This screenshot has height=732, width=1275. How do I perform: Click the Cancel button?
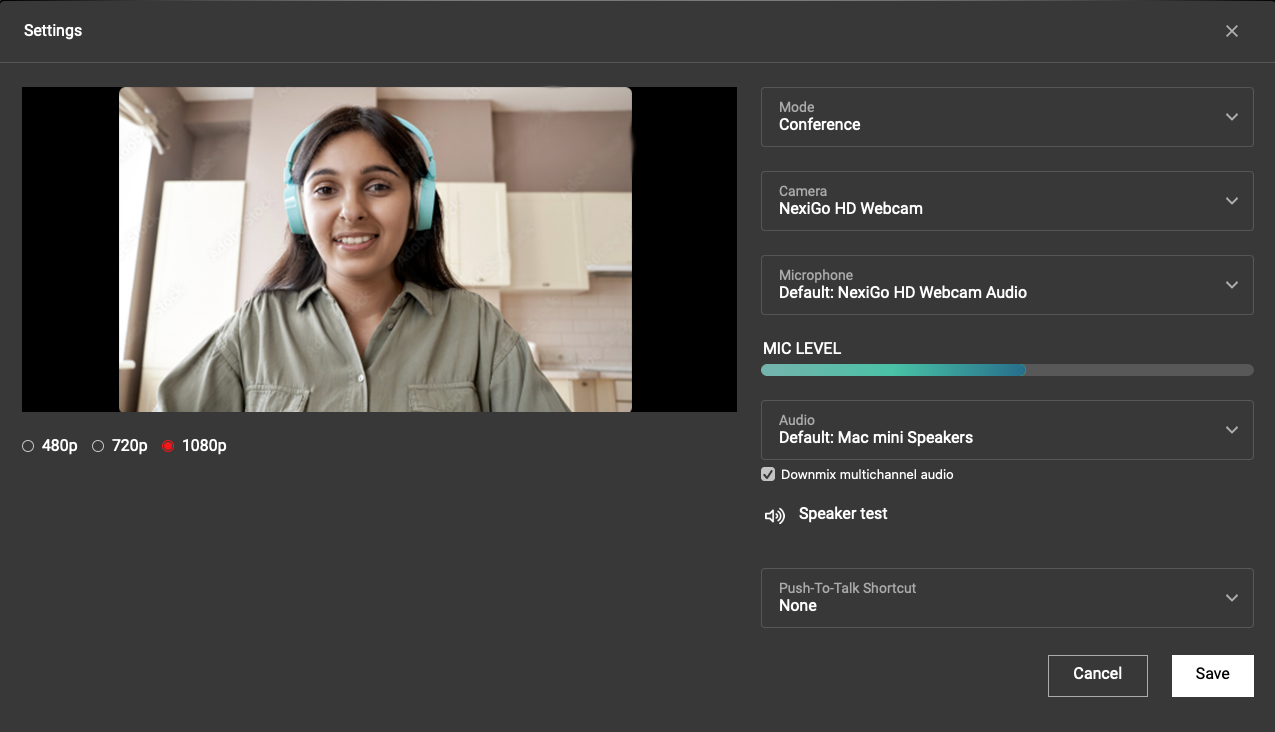pos(1097,675)
